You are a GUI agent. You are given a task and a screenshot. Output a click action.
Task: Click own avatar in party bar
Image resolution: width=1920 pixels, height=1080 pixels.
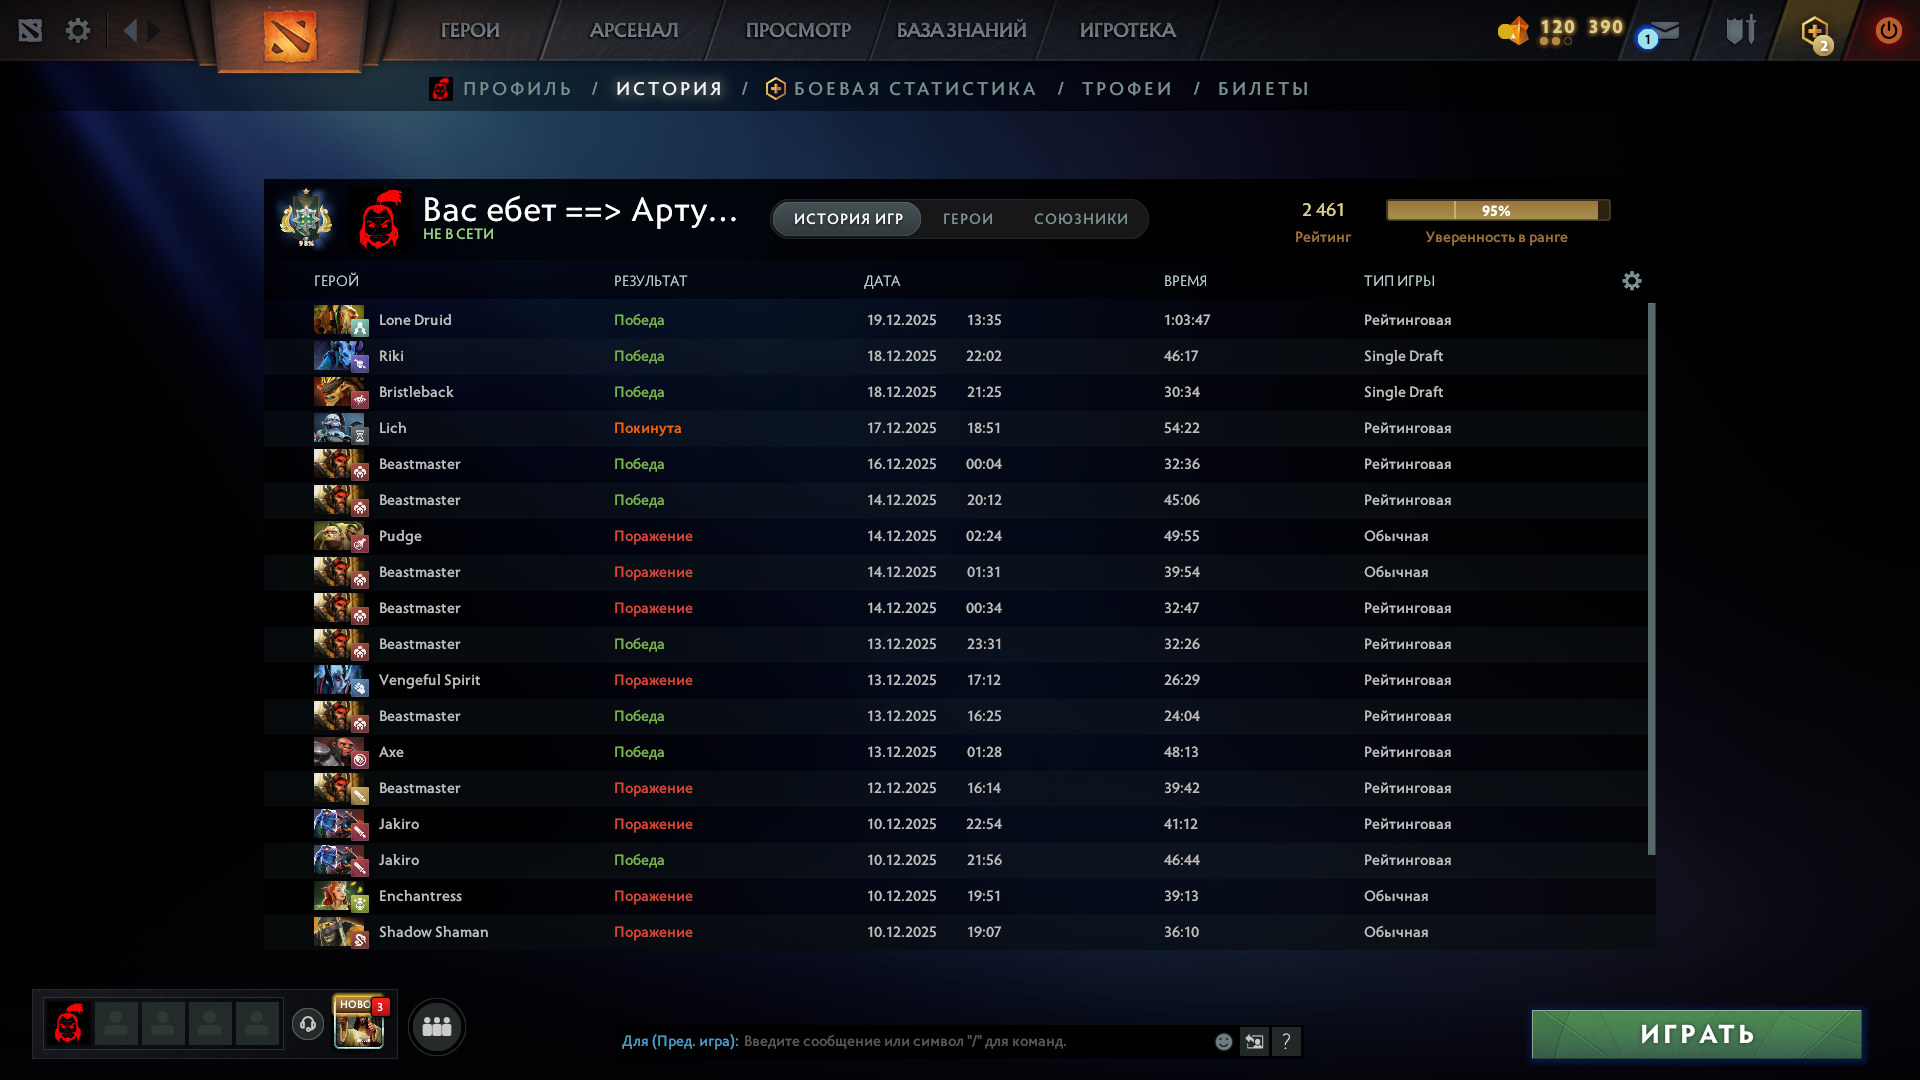click(69, 1024)
